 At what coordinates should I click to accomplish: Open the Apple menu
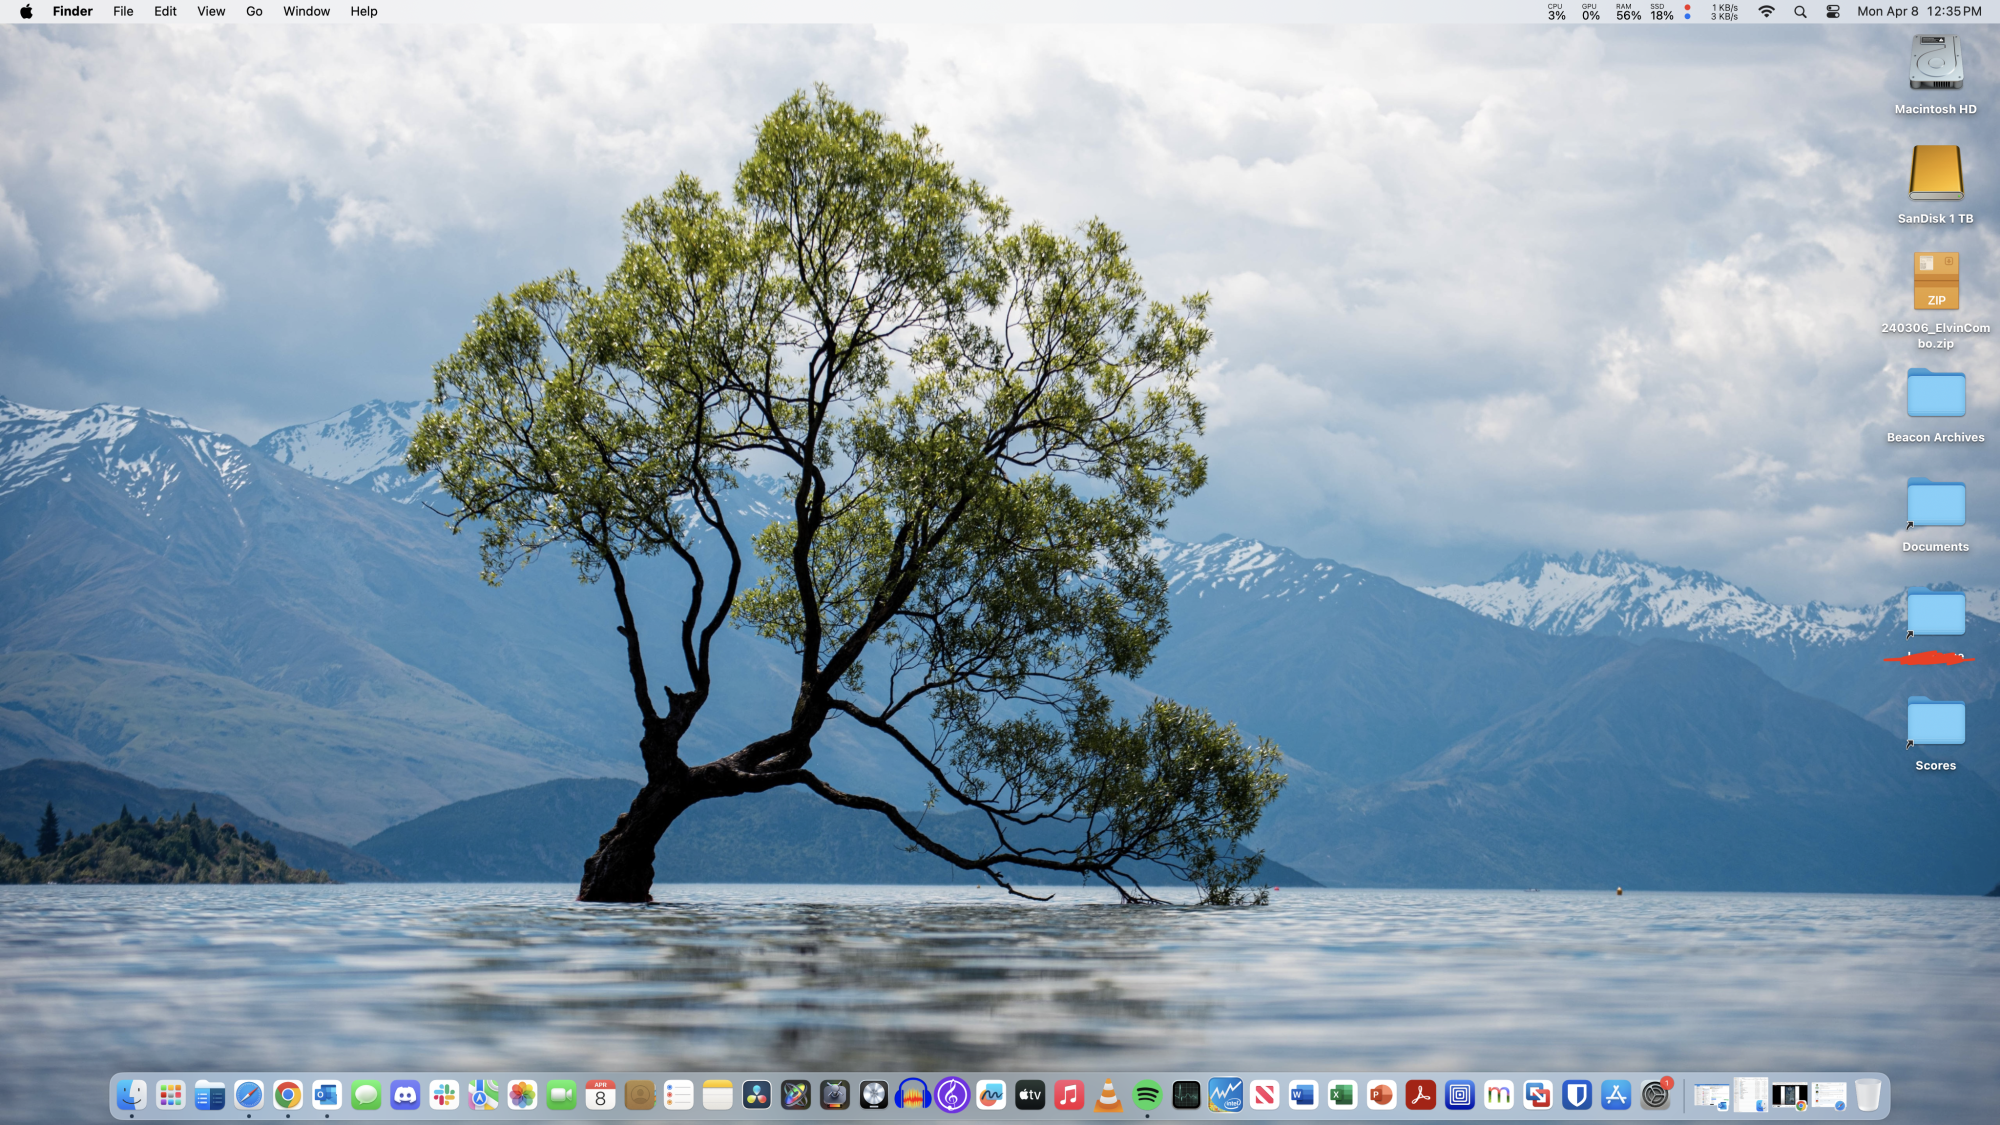[x=26, y=12]
